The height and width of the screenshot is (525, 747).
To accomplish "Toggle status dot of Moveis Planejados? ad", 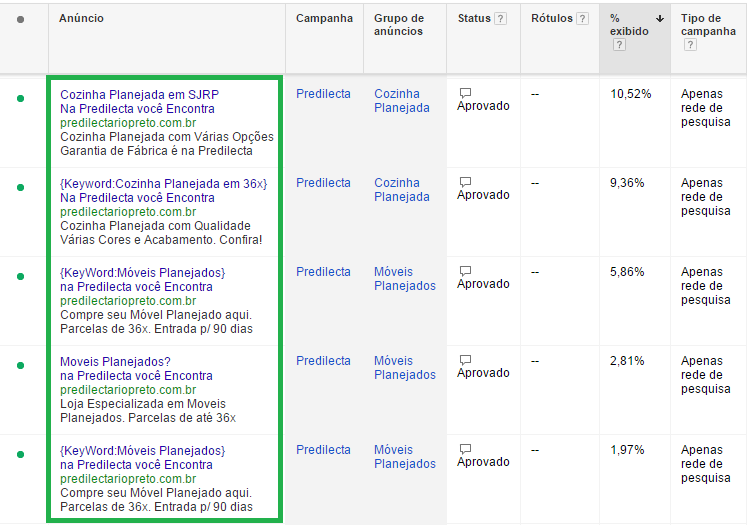I will pos(20,366).
